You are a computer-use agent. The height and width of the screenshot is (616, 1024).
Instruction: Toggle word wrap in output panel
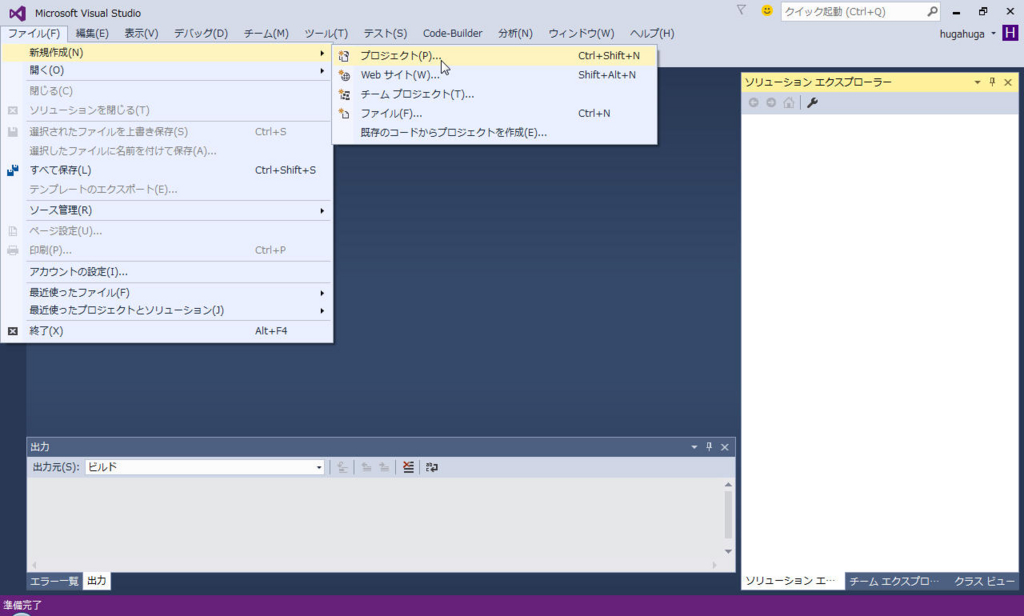pyautogui.click(x=432, y=467)
